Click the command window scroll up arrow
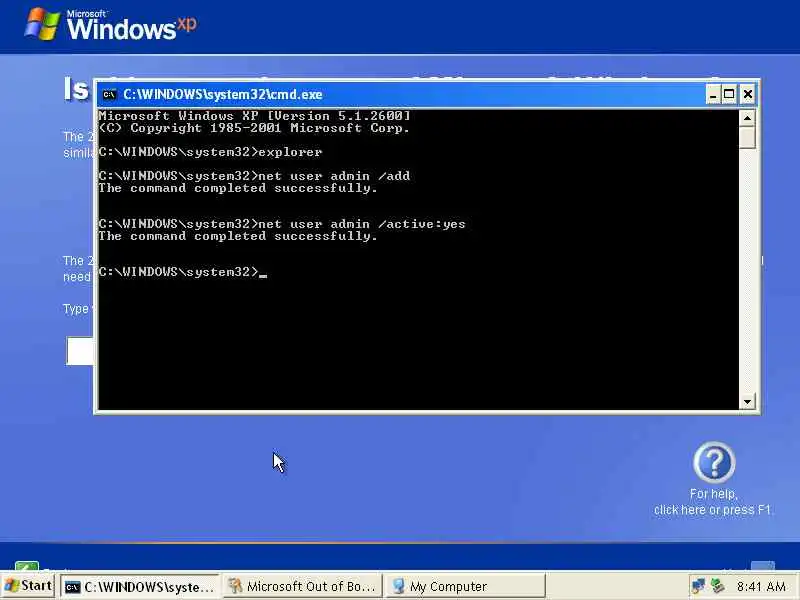 [x=747, y=118]
